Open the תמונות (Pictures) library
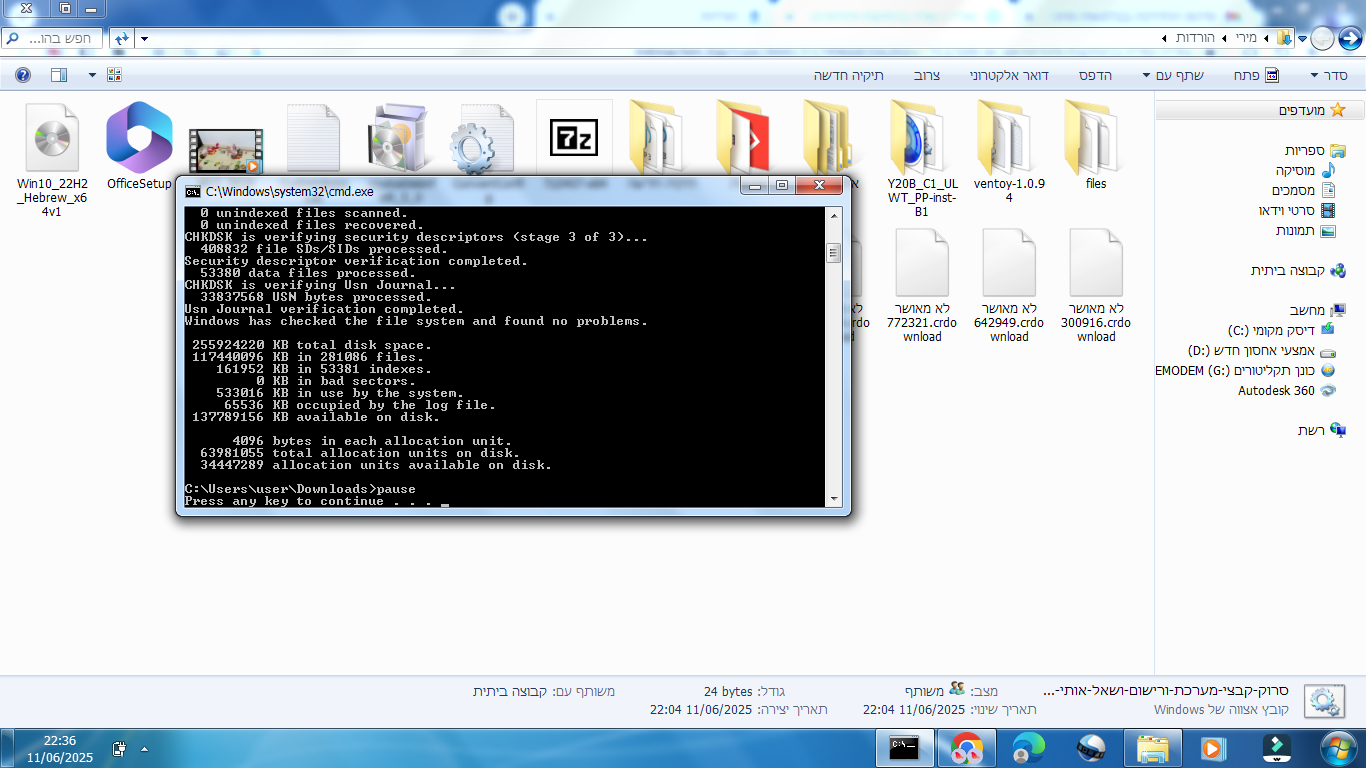The height and width of the screenshot is (768, 1366). coord(1307,230)
